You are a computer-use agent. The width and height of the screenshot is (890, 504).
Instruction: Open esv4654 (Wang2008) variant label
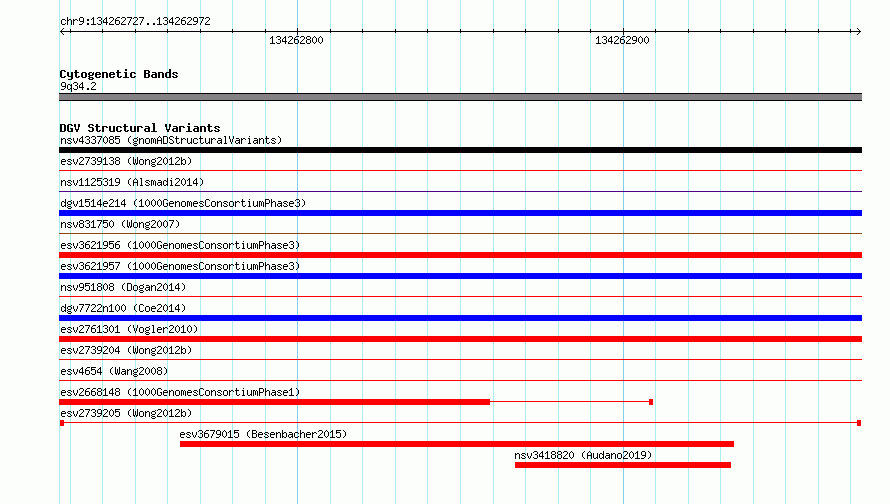coord(114,371)
